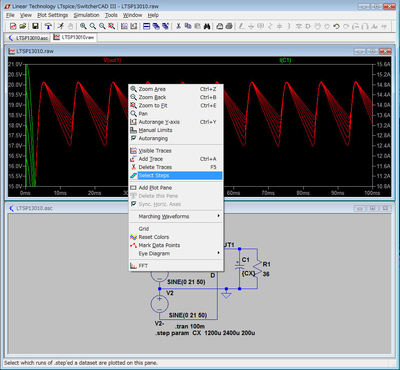400x370 pixels.
Task: Click capacitor C1 in the schematic
Action: point(240,267)
